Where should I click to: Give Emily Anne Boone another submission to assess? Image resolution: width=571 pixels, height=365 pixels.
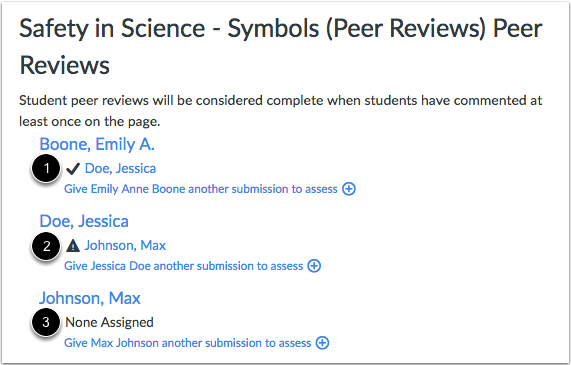(x=201, y=189)
